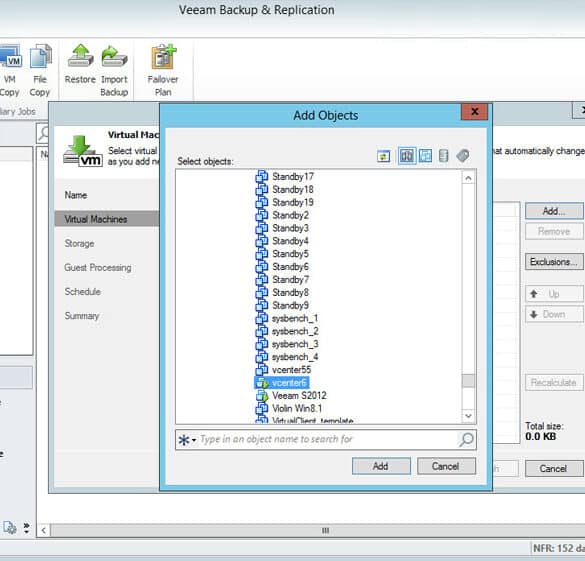The image size is (585, 561).
Task: Select Standby9 in the object tree
Action: (x=290, y=305)
